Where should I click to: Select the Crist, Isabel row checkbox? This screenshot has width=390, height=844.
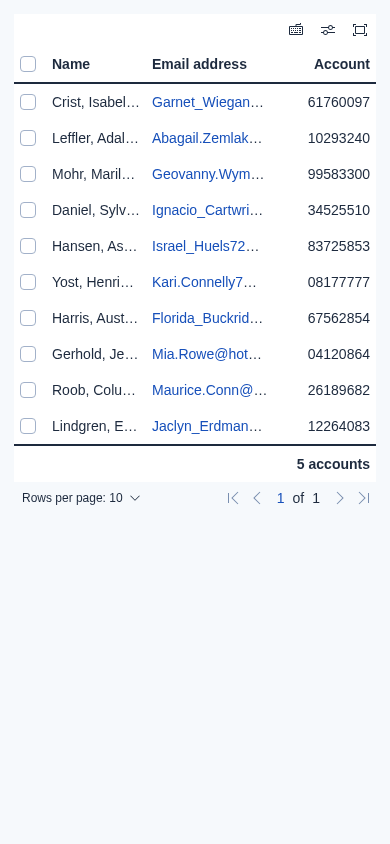(28, 102)
